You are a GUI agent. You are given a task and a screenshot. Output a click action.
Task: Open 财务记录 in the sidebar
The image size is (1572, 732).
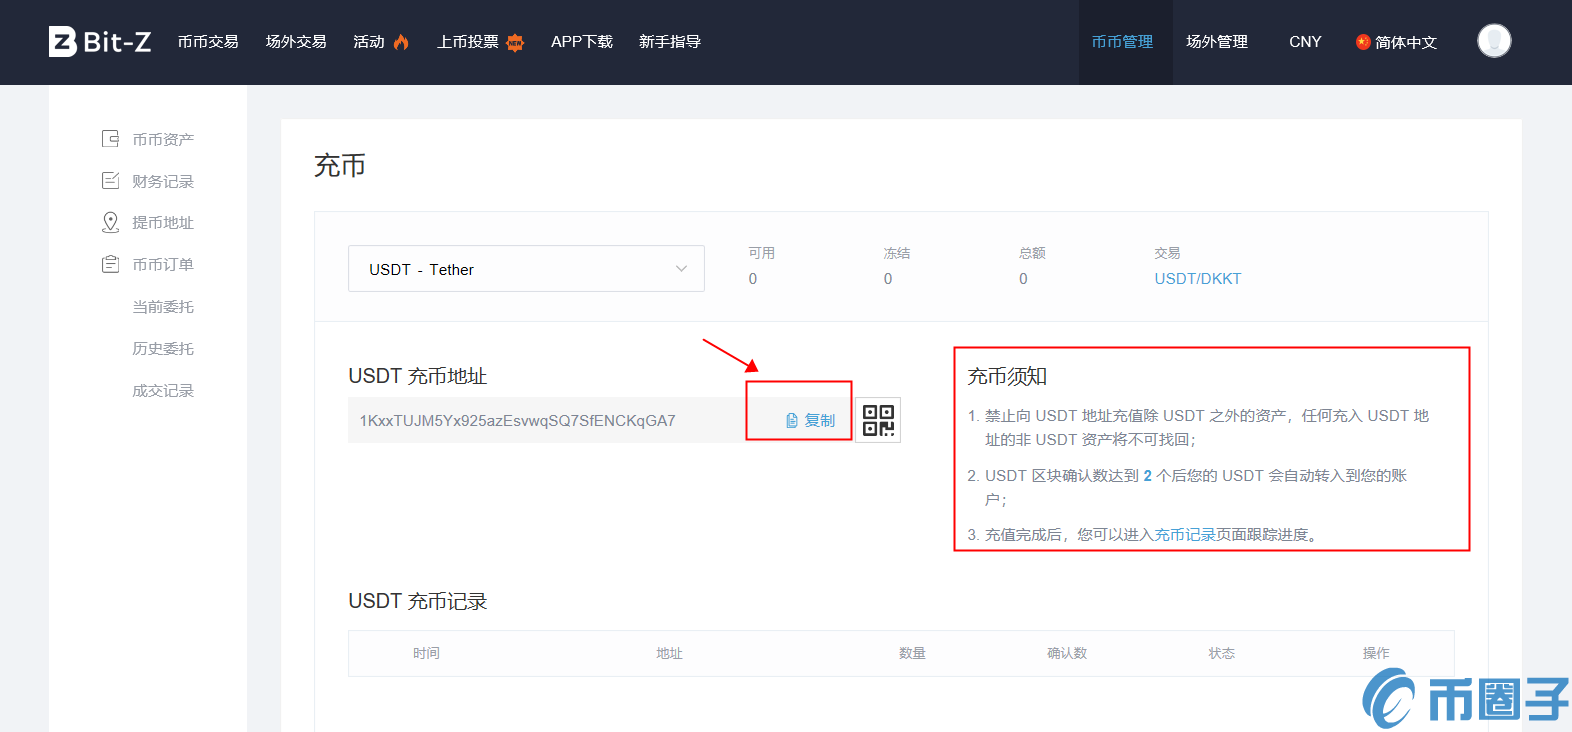coord(163,181)
